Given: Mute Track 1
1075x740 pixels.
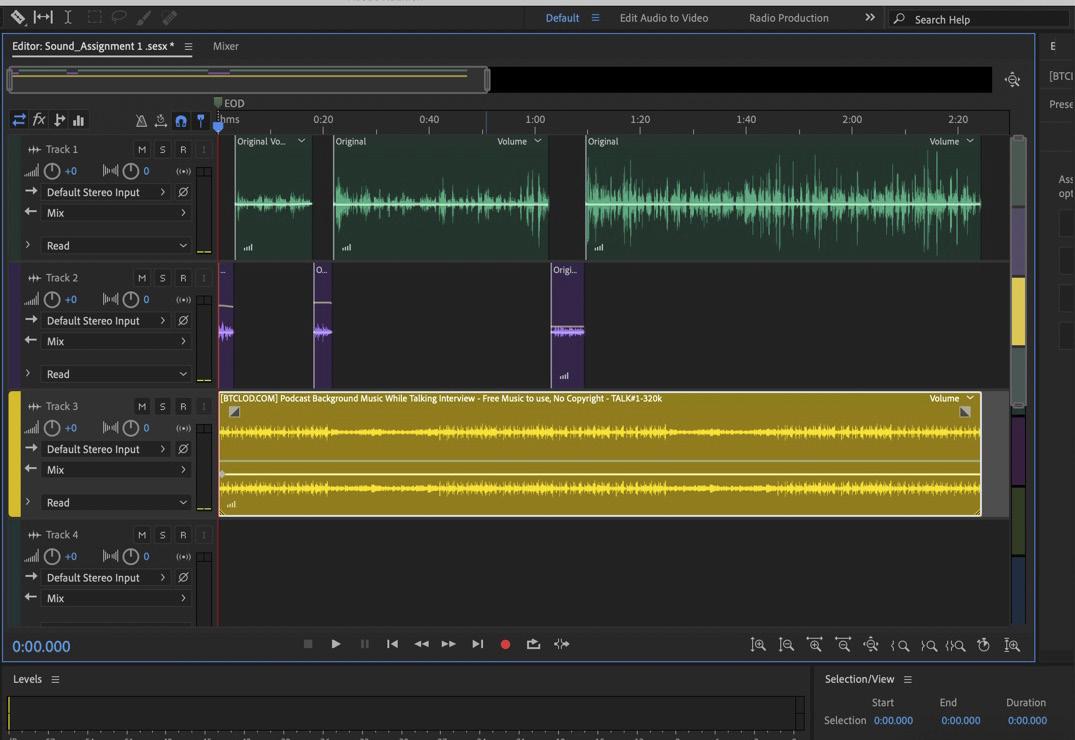Looking at the screenshot, I should point(142,150).
